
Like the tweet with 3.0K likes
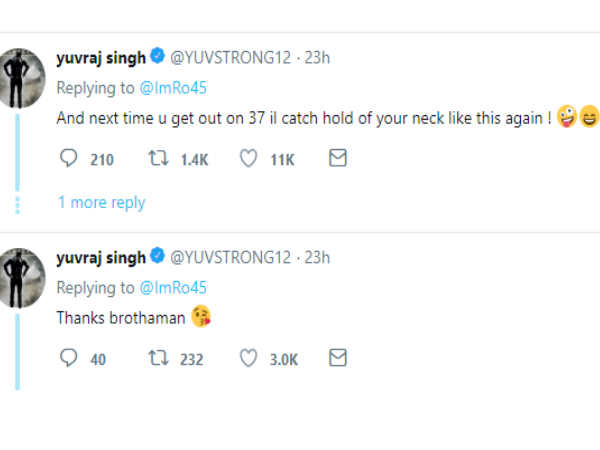coord(249,358)
